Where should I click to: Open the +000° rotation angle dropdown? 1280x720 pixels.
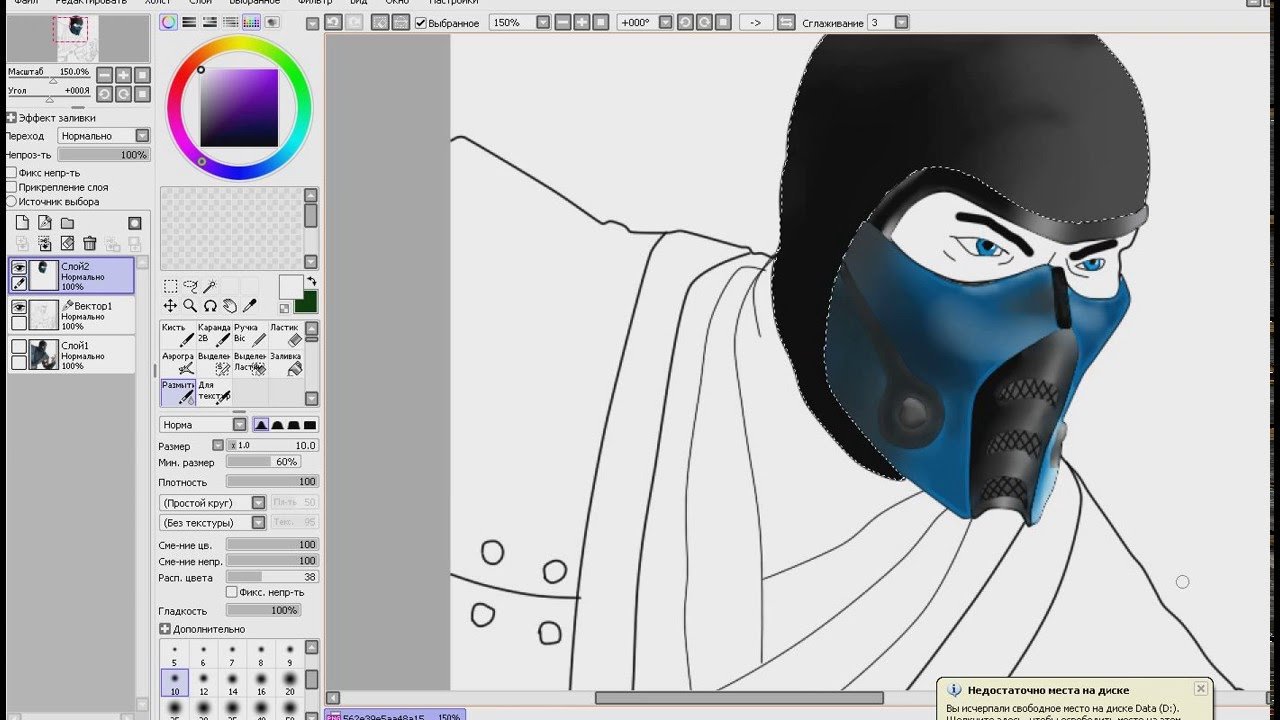point(665,22)
